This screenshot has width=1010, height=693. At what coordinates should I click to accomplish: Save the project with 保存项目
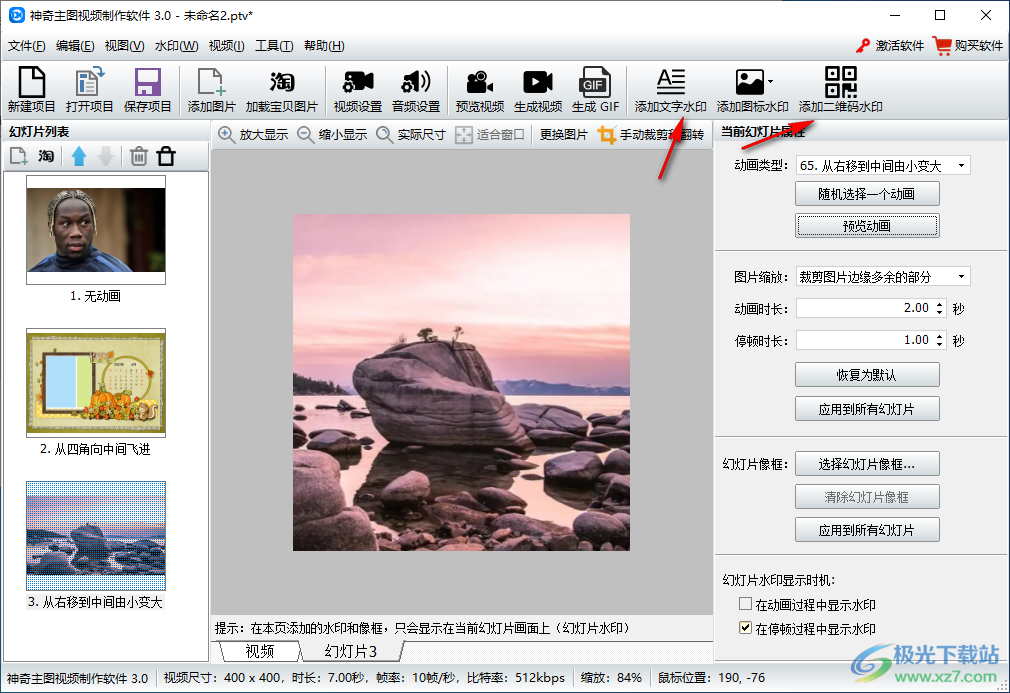pyautogui.click(x=147, y=90)
